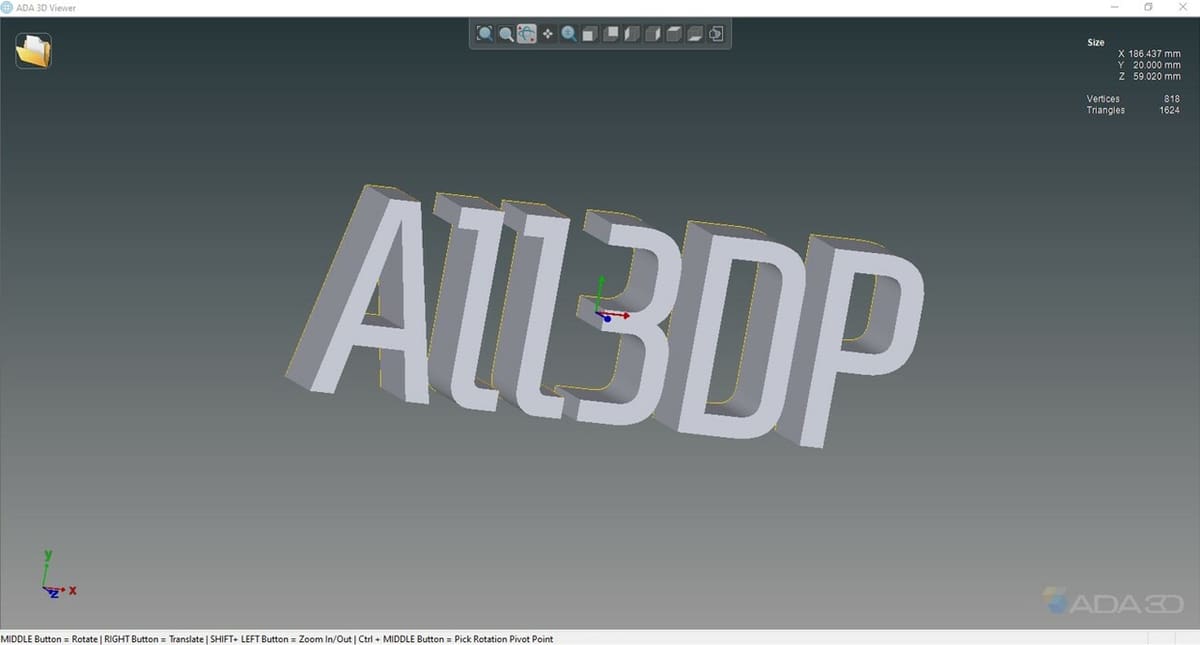Click the zoom in plus magnifier

[x=568, y=34]
